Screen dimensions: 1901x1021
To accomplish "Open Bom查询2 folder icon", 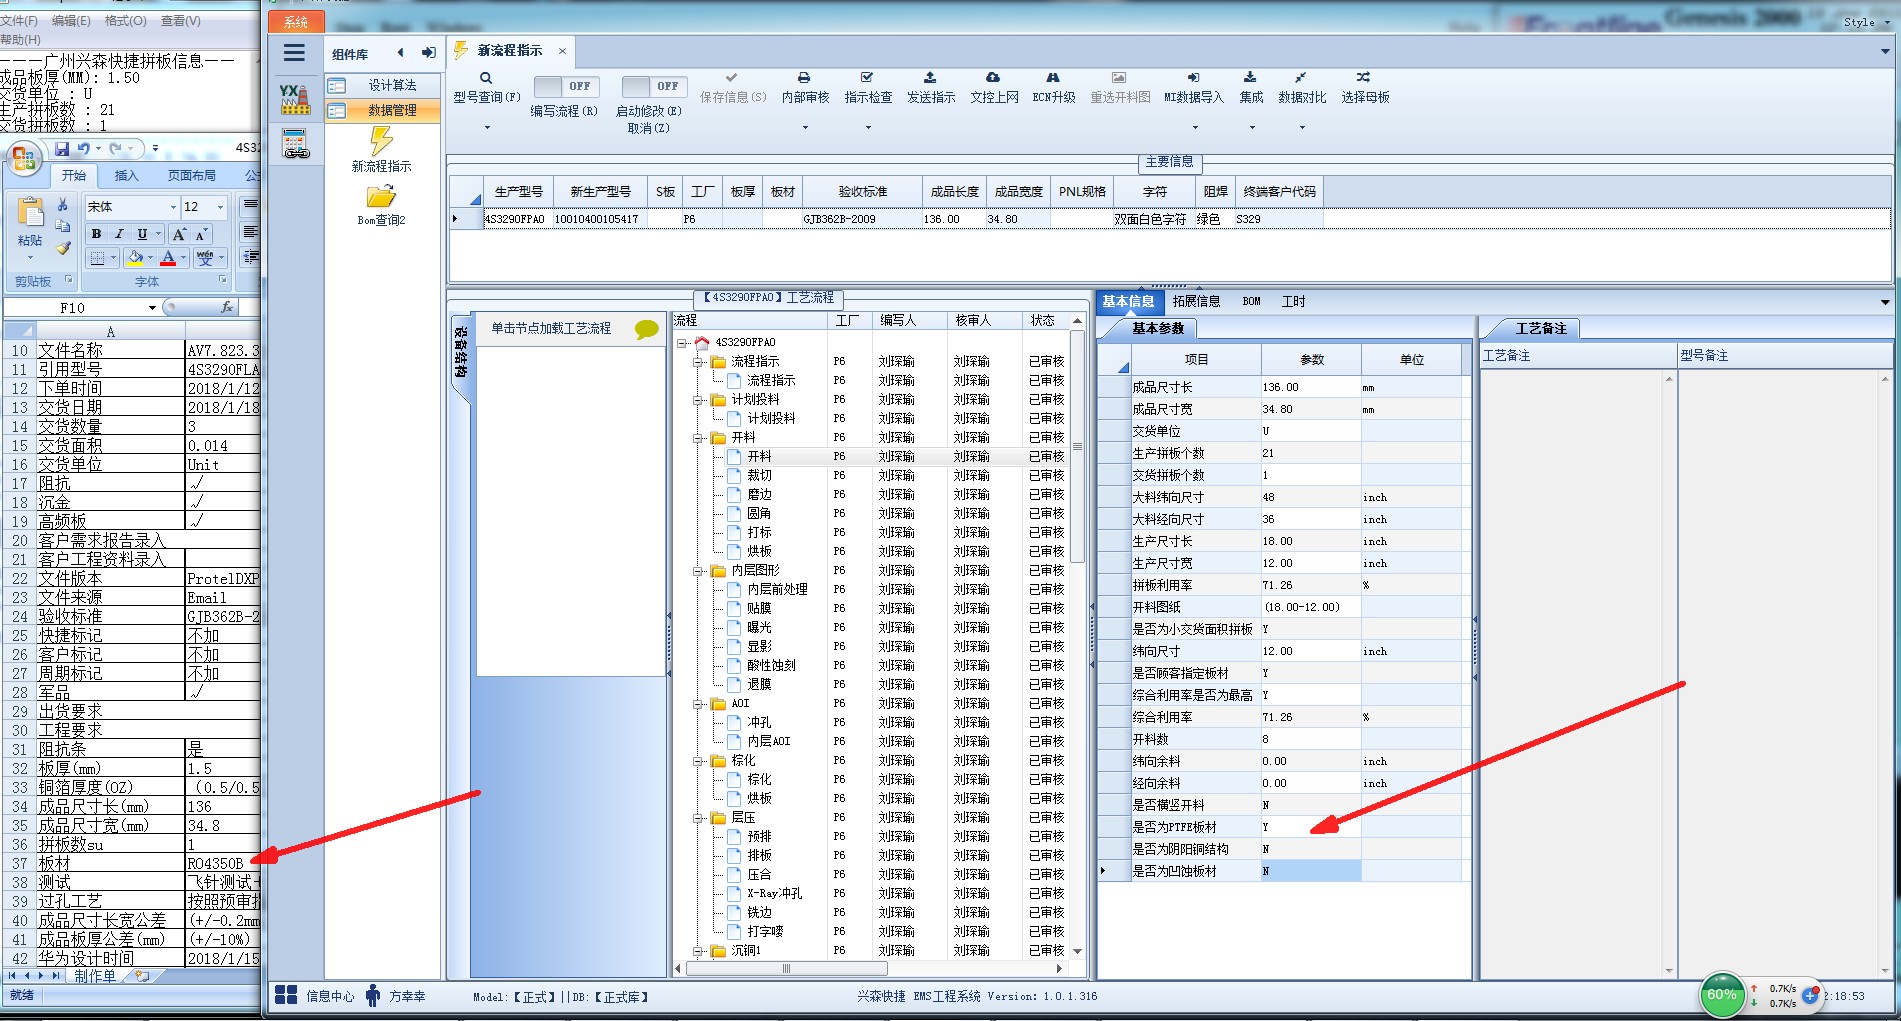I will [x=381, y=196].
